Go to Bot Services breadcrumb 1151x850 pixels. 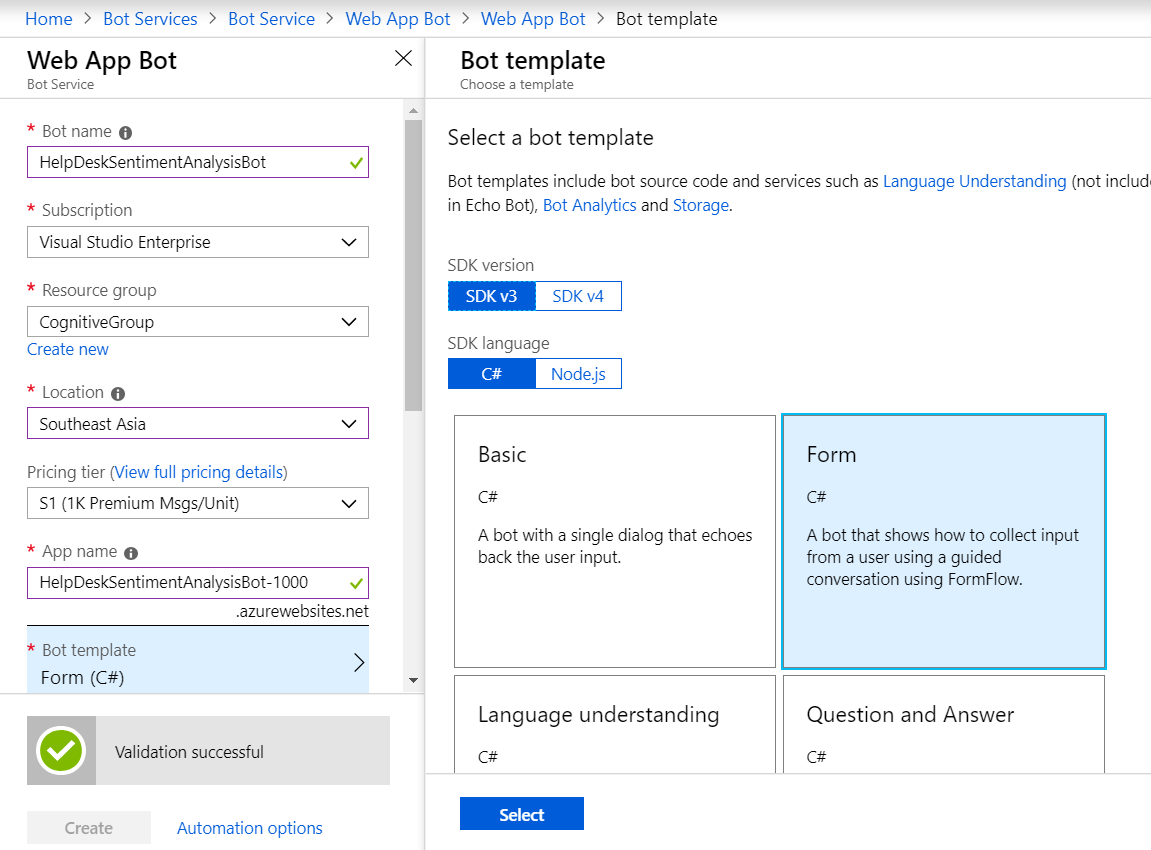pos(150,19)
